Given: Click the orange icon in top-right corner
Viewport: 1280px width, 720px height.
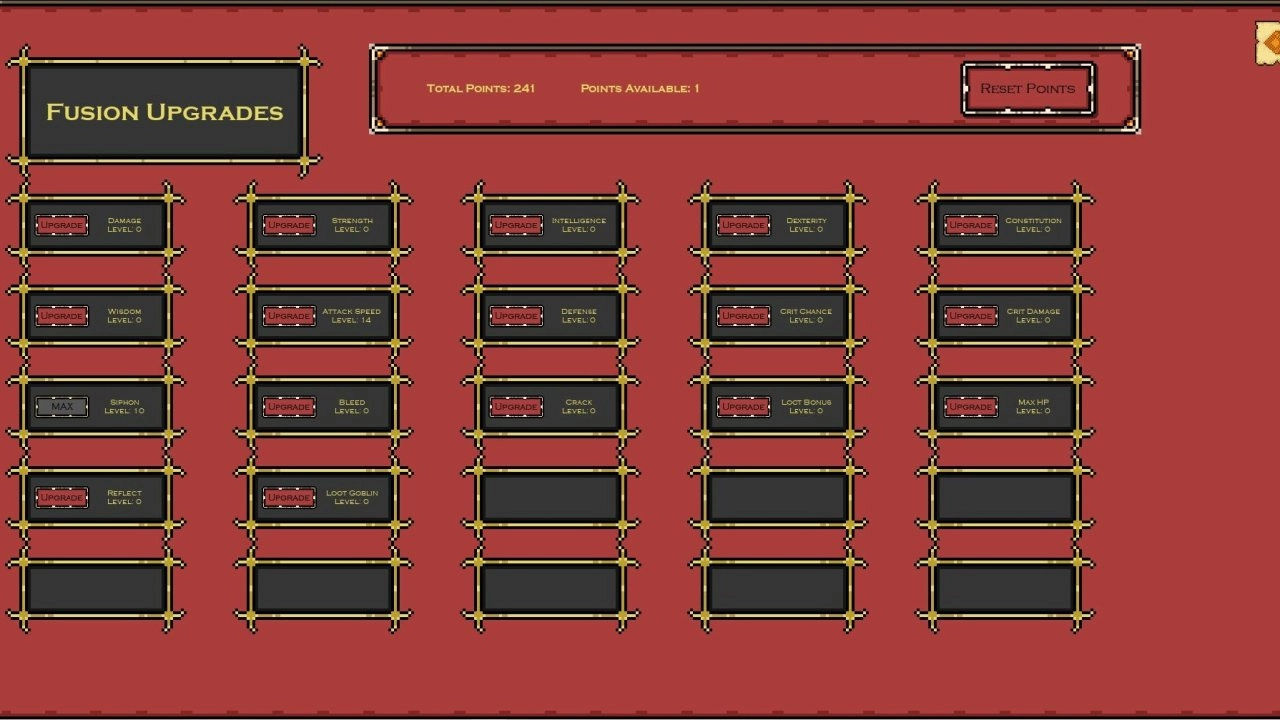Looking at the screenshot, I should click(x=1268, y=45).
